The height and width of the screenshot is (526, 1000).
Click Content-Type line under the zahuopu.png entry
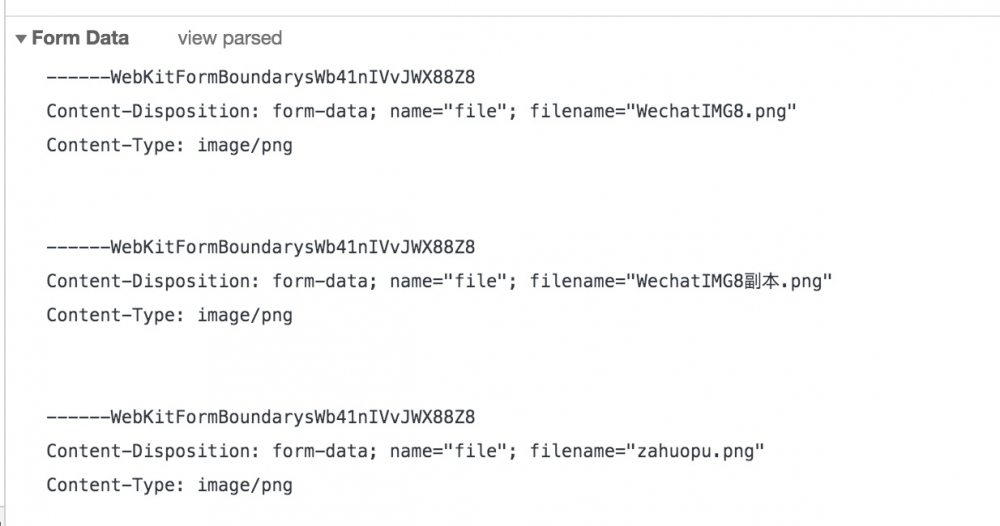[x=169, y=485]
